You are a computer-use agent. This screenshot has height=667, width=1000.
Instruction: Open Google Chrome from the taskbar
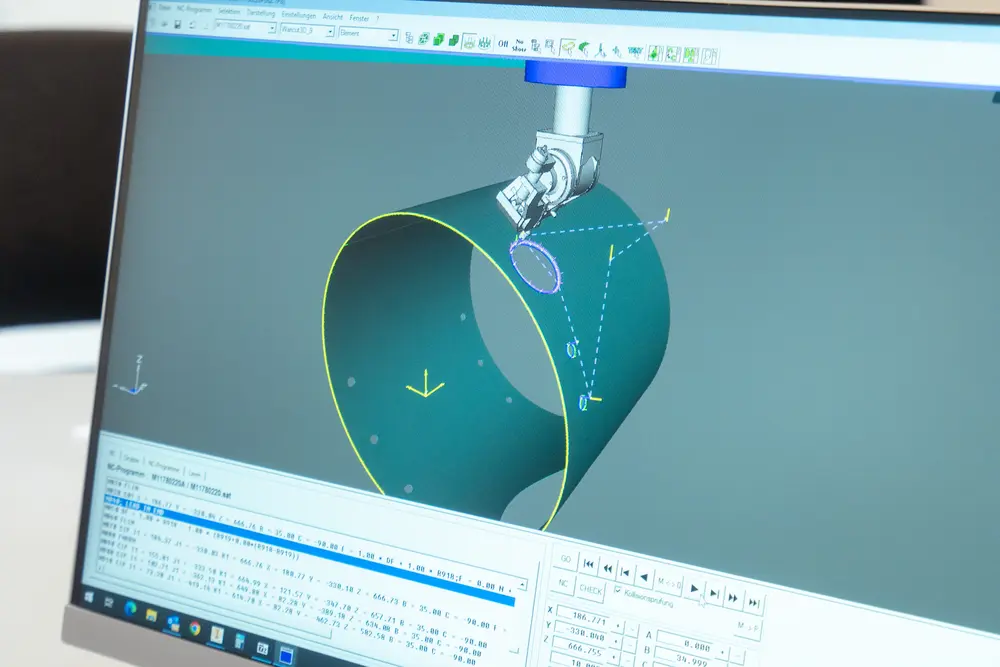click(x=195, y=628)
